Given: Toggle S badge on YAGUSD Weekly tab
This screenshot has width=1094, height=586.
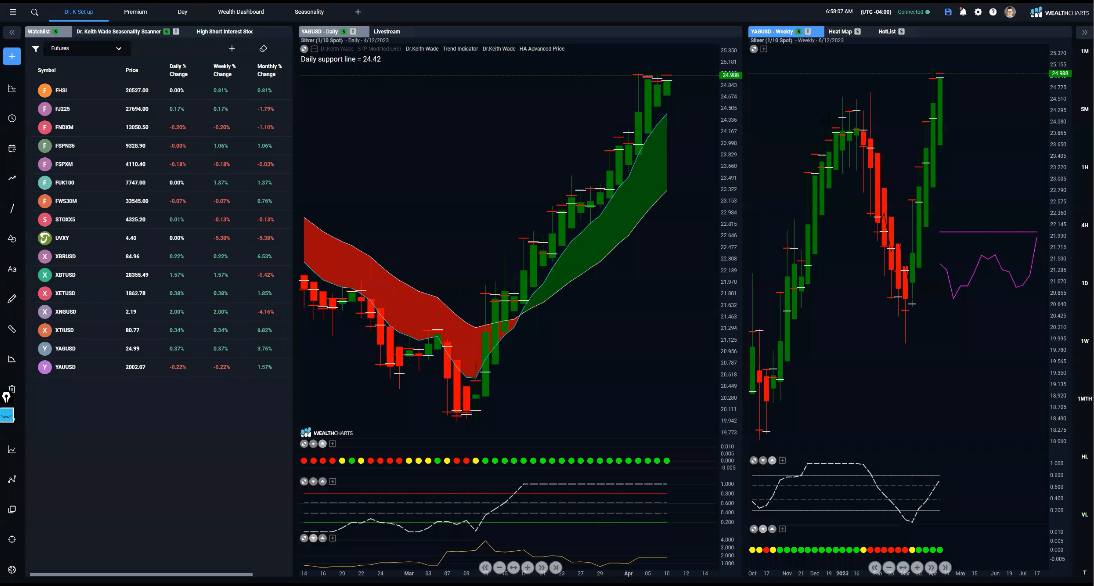Looking at the screenshot, I should [797, 31].
